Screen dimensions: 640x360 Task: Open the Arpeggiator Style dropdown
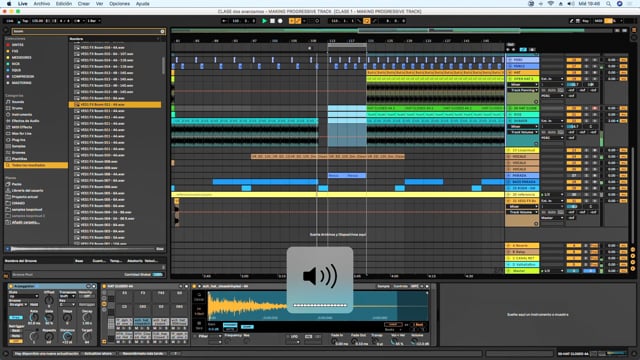coord(24,296)
